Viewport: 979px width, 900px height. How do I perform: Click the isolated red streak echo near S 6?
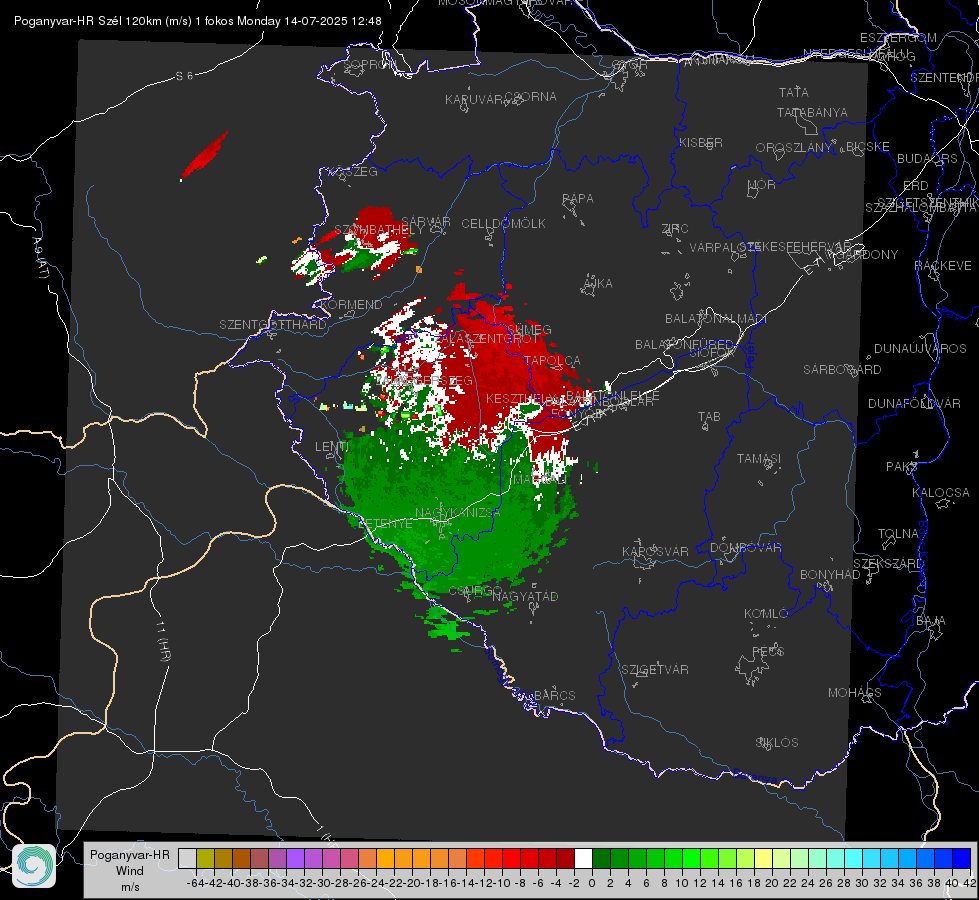coord(204,156)
